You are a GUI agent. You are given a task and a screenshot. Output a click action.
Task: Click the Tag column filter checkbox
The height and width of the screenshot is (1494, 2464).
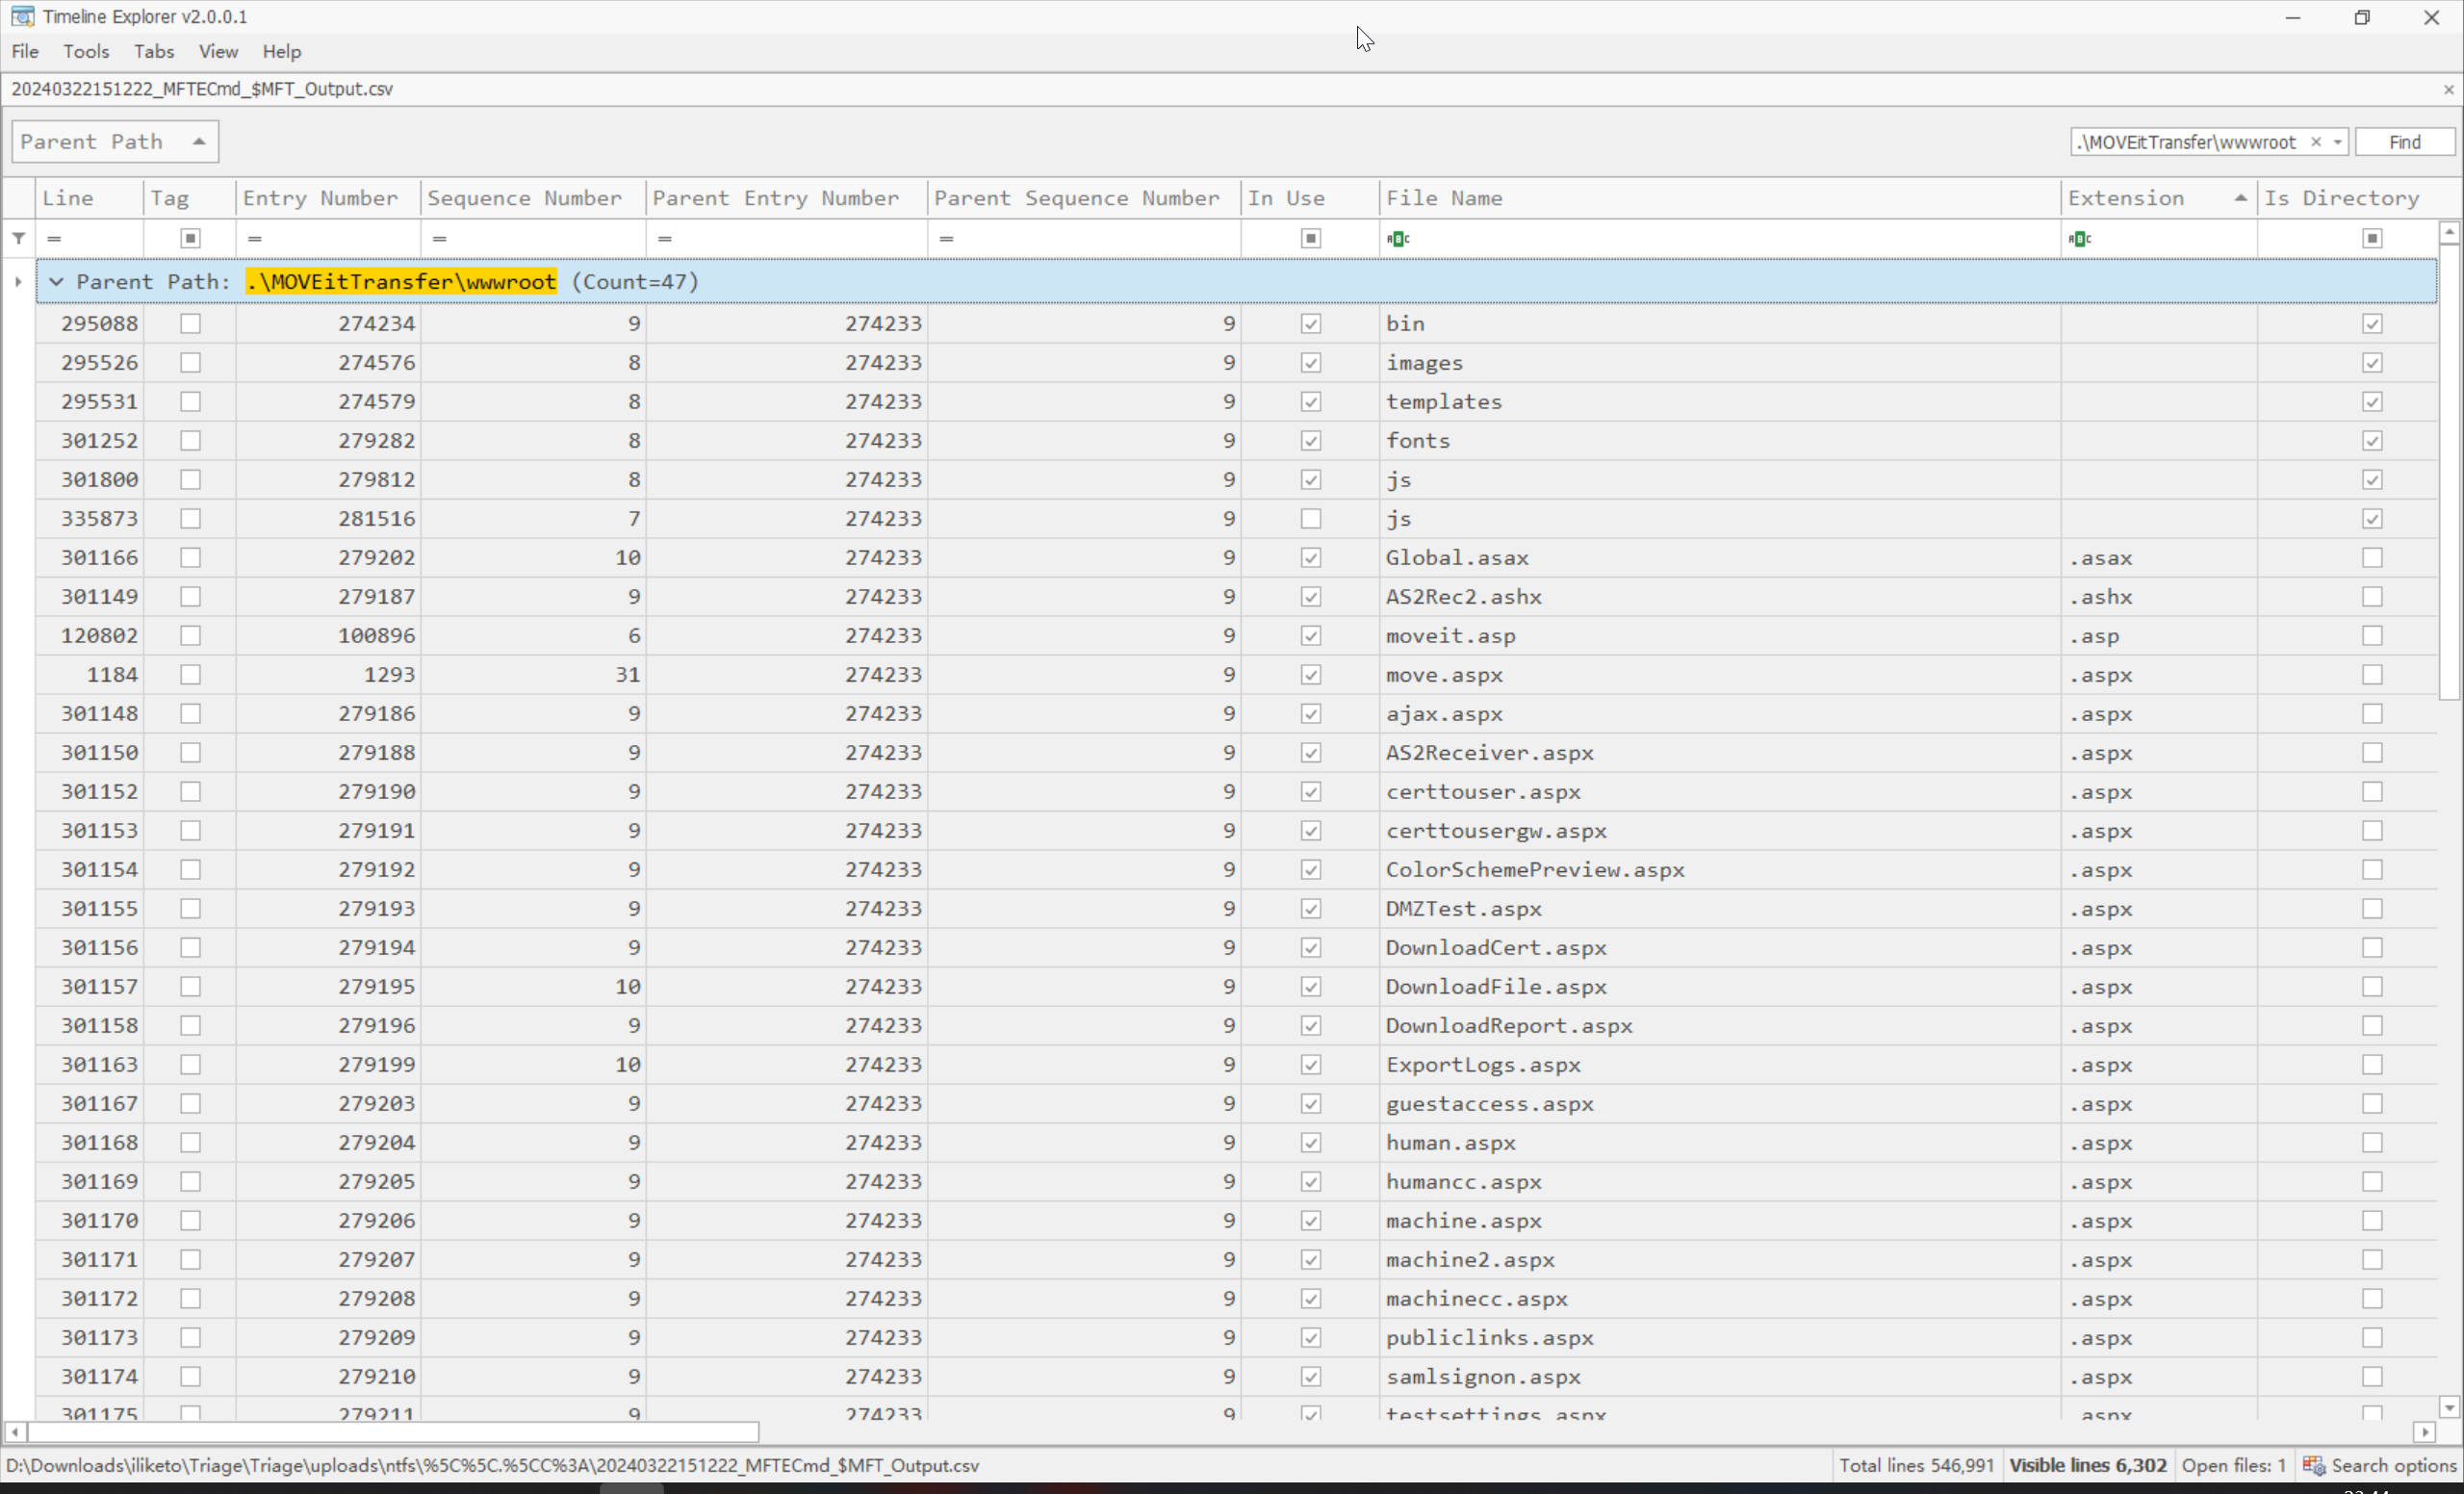pos(190,238)
